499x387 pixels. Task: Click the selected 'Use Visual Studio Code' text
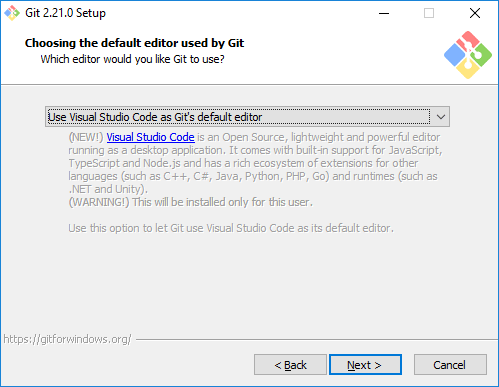pos(155,117)
